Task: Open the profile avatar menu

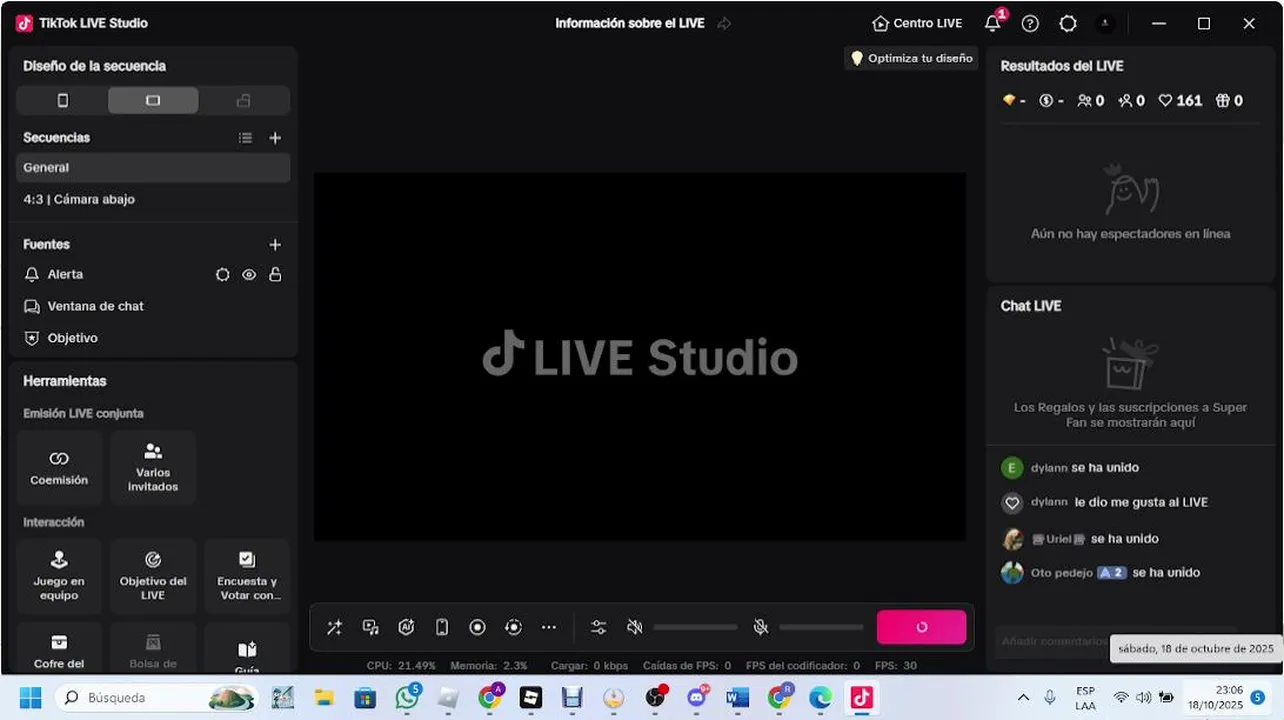Action: tap(1106, 23)
